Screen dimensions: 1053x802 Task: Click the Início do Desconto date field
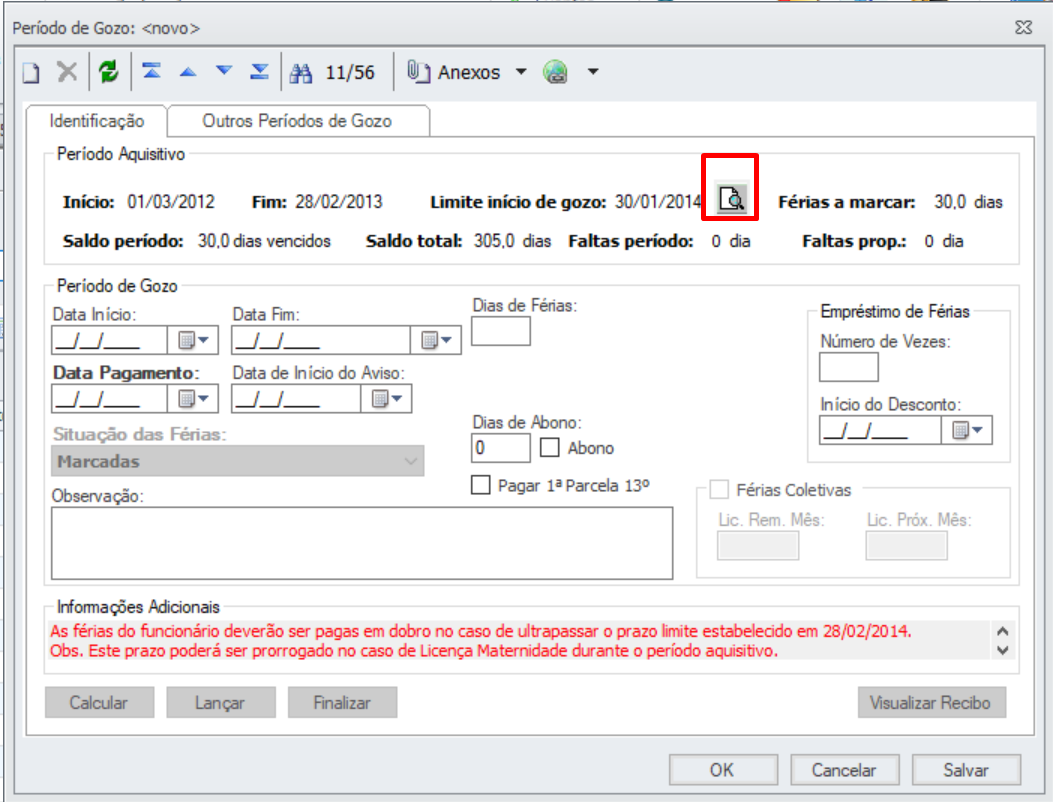[880, 431]
